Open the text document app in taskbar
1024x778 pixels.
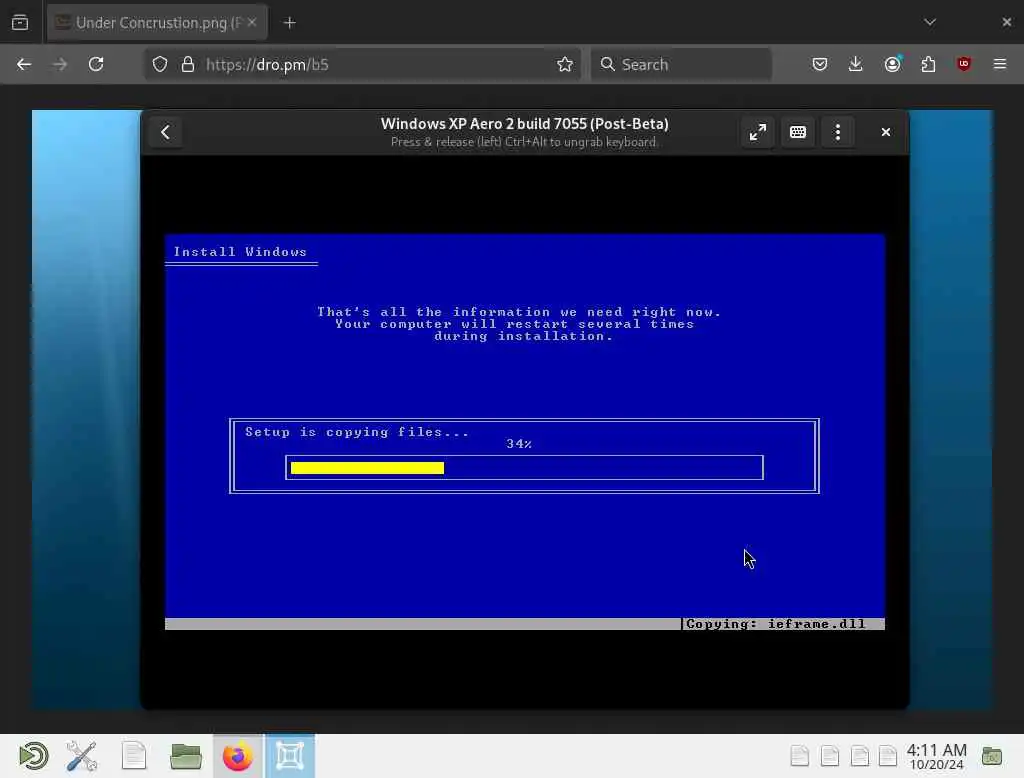pos(134,756)
